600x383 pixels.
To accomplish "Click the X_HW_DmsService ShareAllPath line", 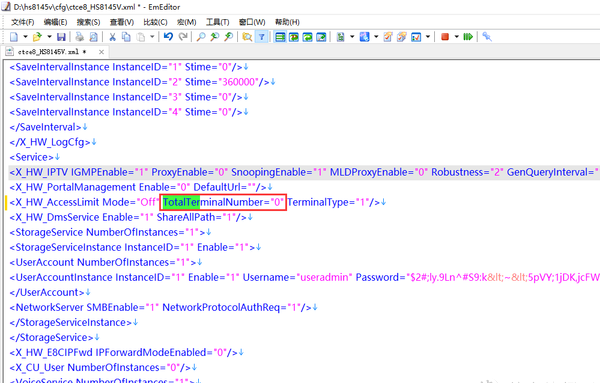I will [x=128, y=217].
